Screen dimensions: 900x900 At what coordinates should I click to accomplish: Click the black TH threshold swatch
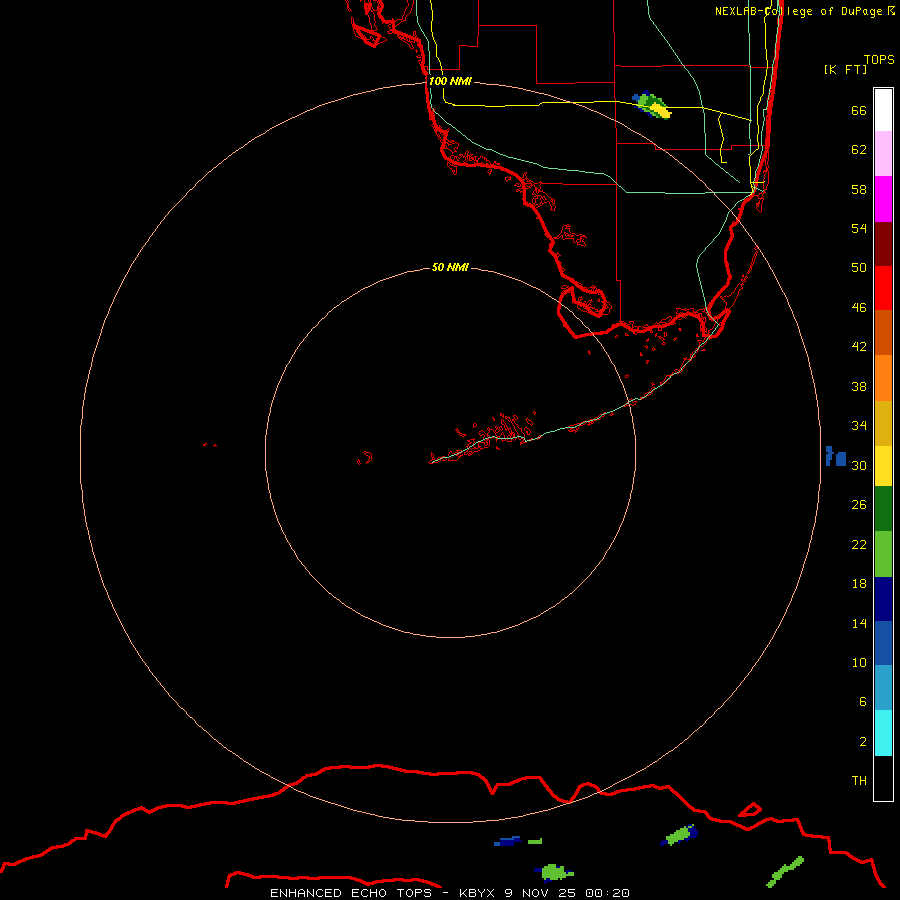(883, 778)
